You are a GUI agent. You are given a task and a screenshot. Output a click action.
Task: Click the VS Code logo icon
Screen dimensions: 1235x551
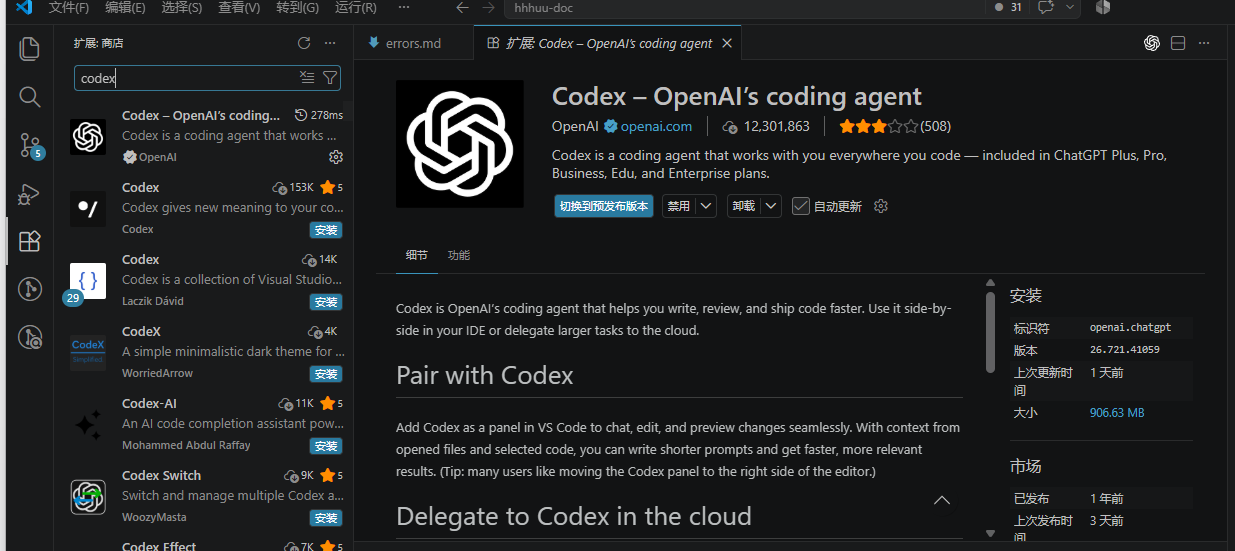[24, 7]
